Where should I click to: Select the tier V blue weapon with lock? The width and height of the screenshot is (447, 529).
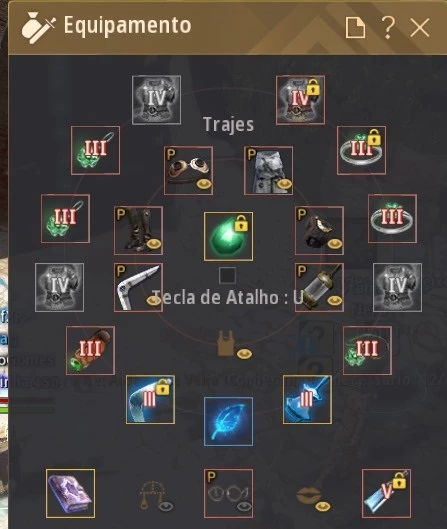(386, 493)
